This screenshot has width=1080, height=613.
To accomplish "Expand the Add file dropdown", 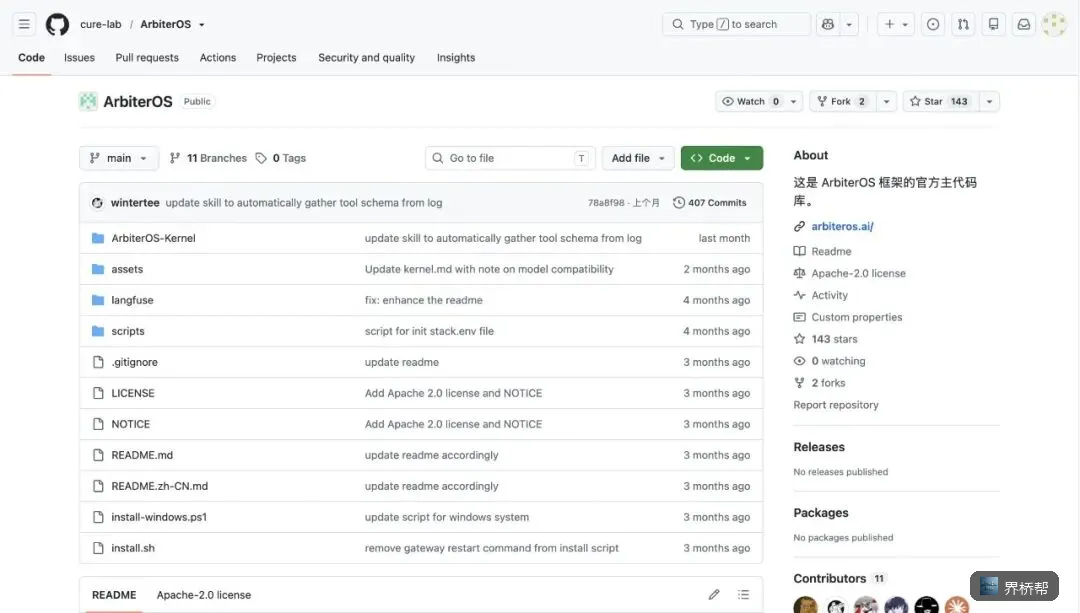I will [637, 158].
